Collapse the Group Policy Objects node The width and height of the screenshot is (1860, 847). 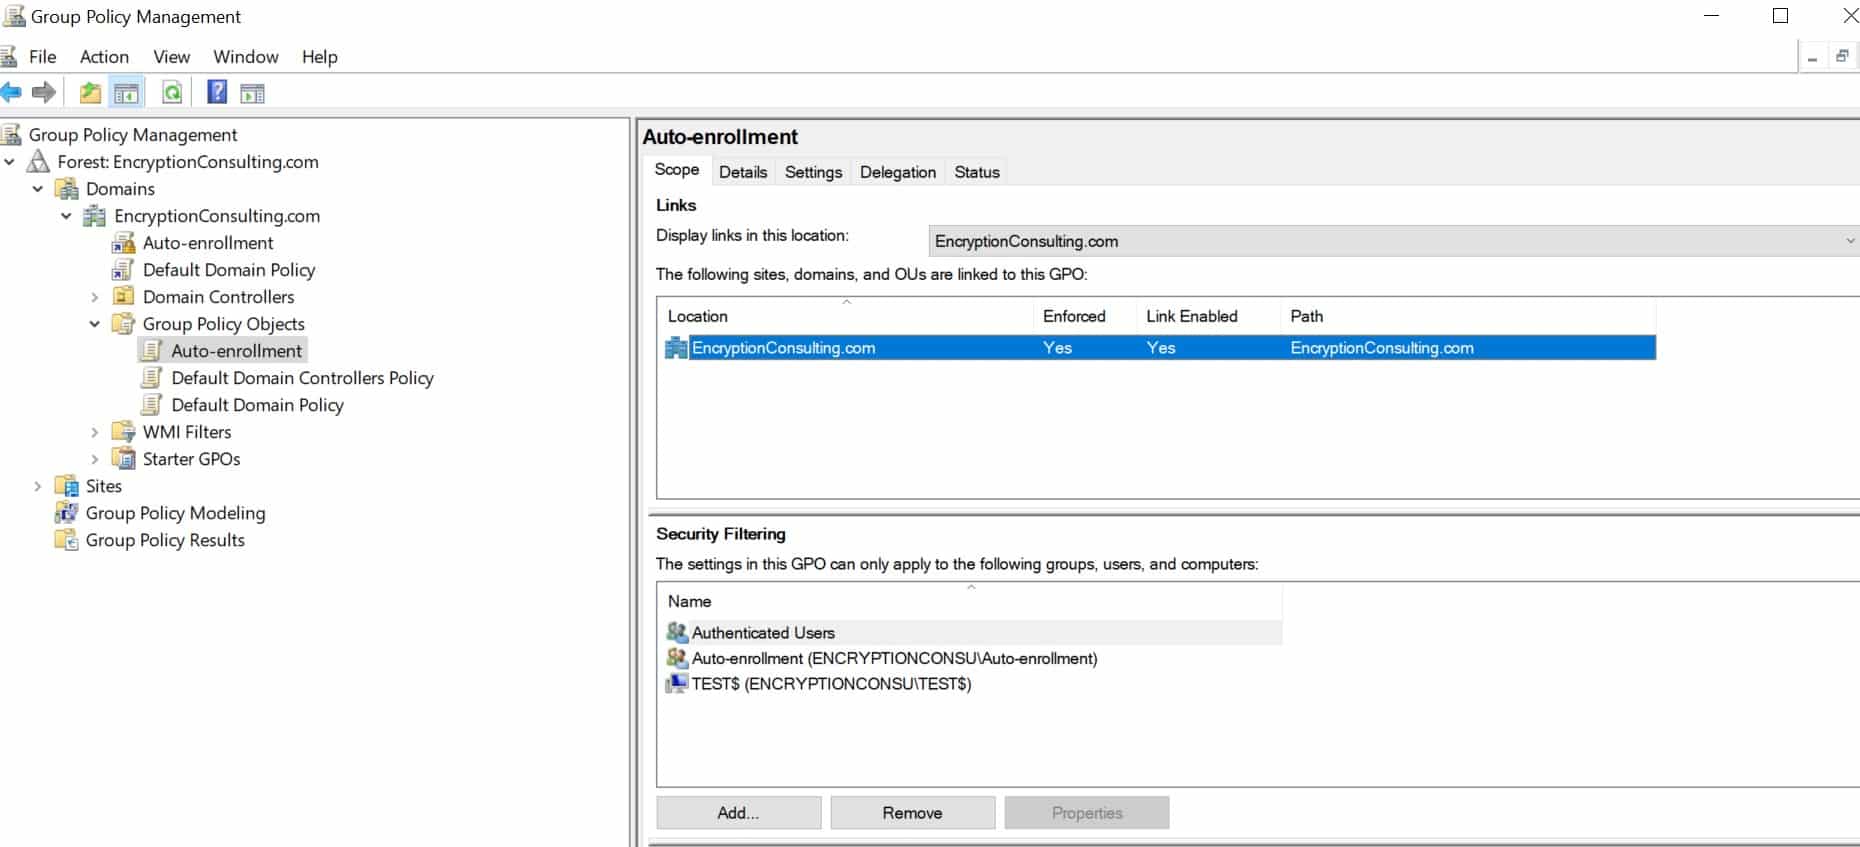[94, 324]
